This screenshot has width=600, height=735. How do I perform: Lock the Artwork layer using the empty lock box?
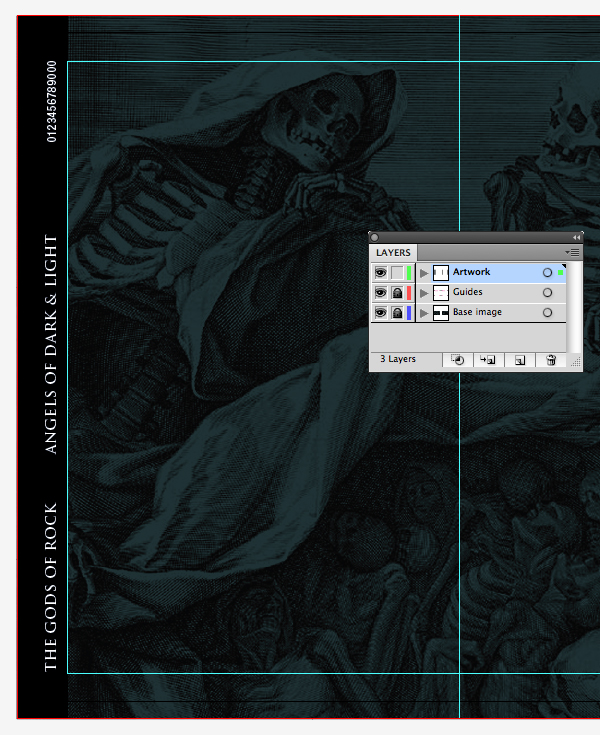pyautogui.click(x=397, y=273)
